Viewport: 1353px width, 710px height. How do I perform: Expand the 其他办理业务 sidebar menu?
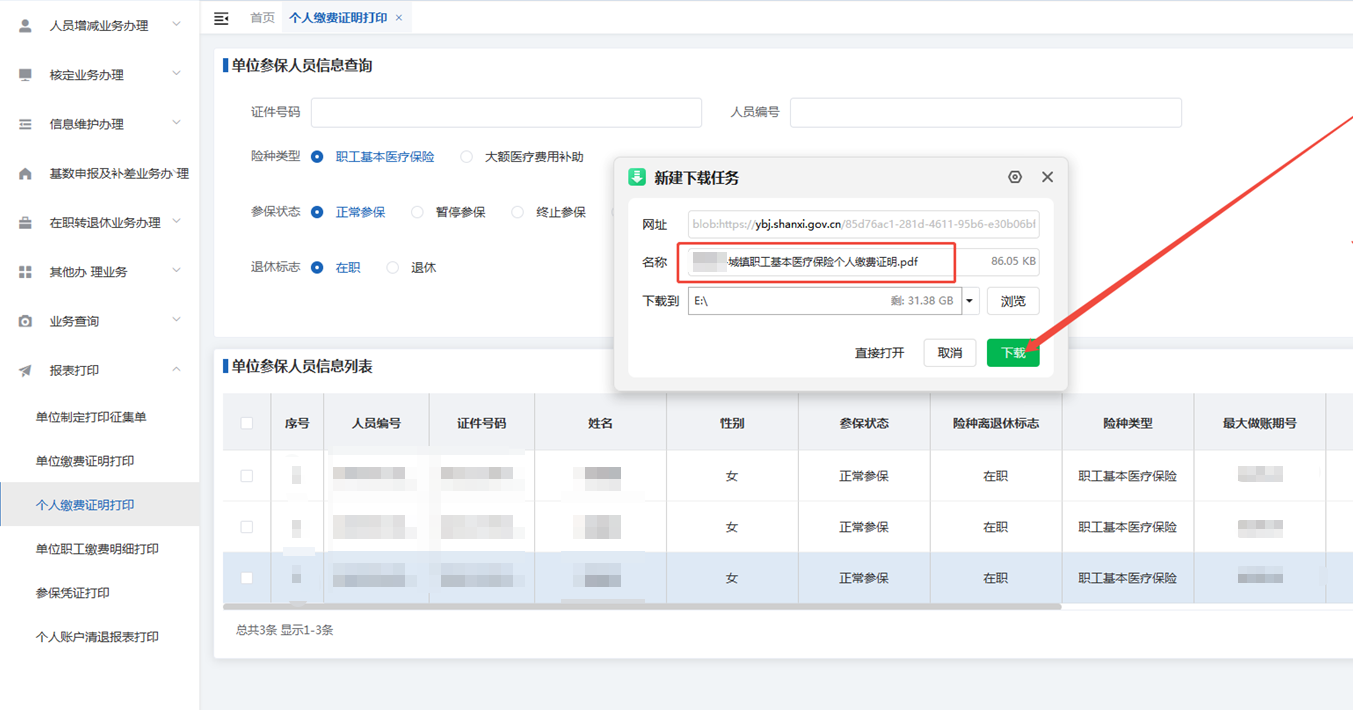pyautogui.click(x=100, y=272)
